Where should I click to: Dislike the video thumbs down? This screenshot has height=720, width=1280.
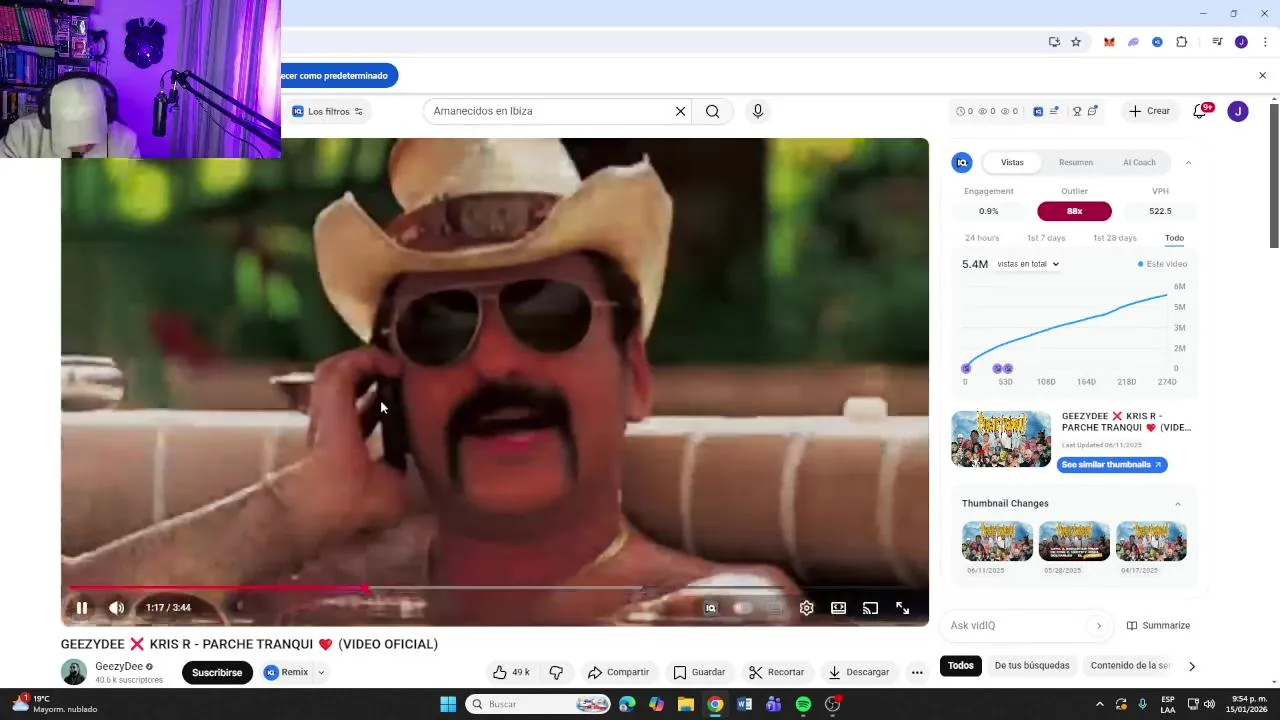click(x=556, y=672)
